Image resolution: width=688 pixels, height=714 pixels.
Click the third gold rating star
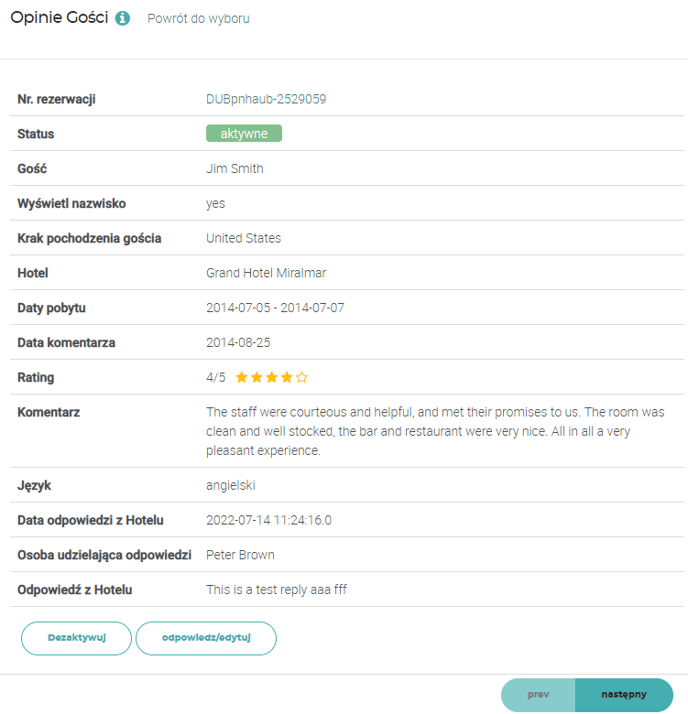coord(272,378)
